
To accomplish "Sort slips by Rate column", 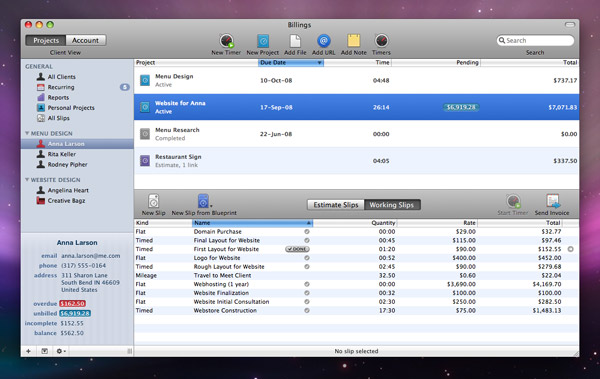I will (x=437, y=223).
